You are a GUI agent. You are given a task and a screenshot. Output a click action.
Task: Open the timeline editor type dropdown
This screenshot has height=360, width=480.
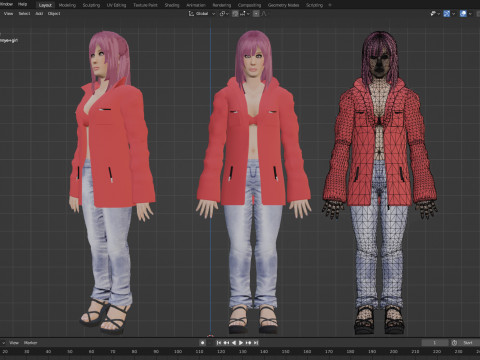point(3,343)
